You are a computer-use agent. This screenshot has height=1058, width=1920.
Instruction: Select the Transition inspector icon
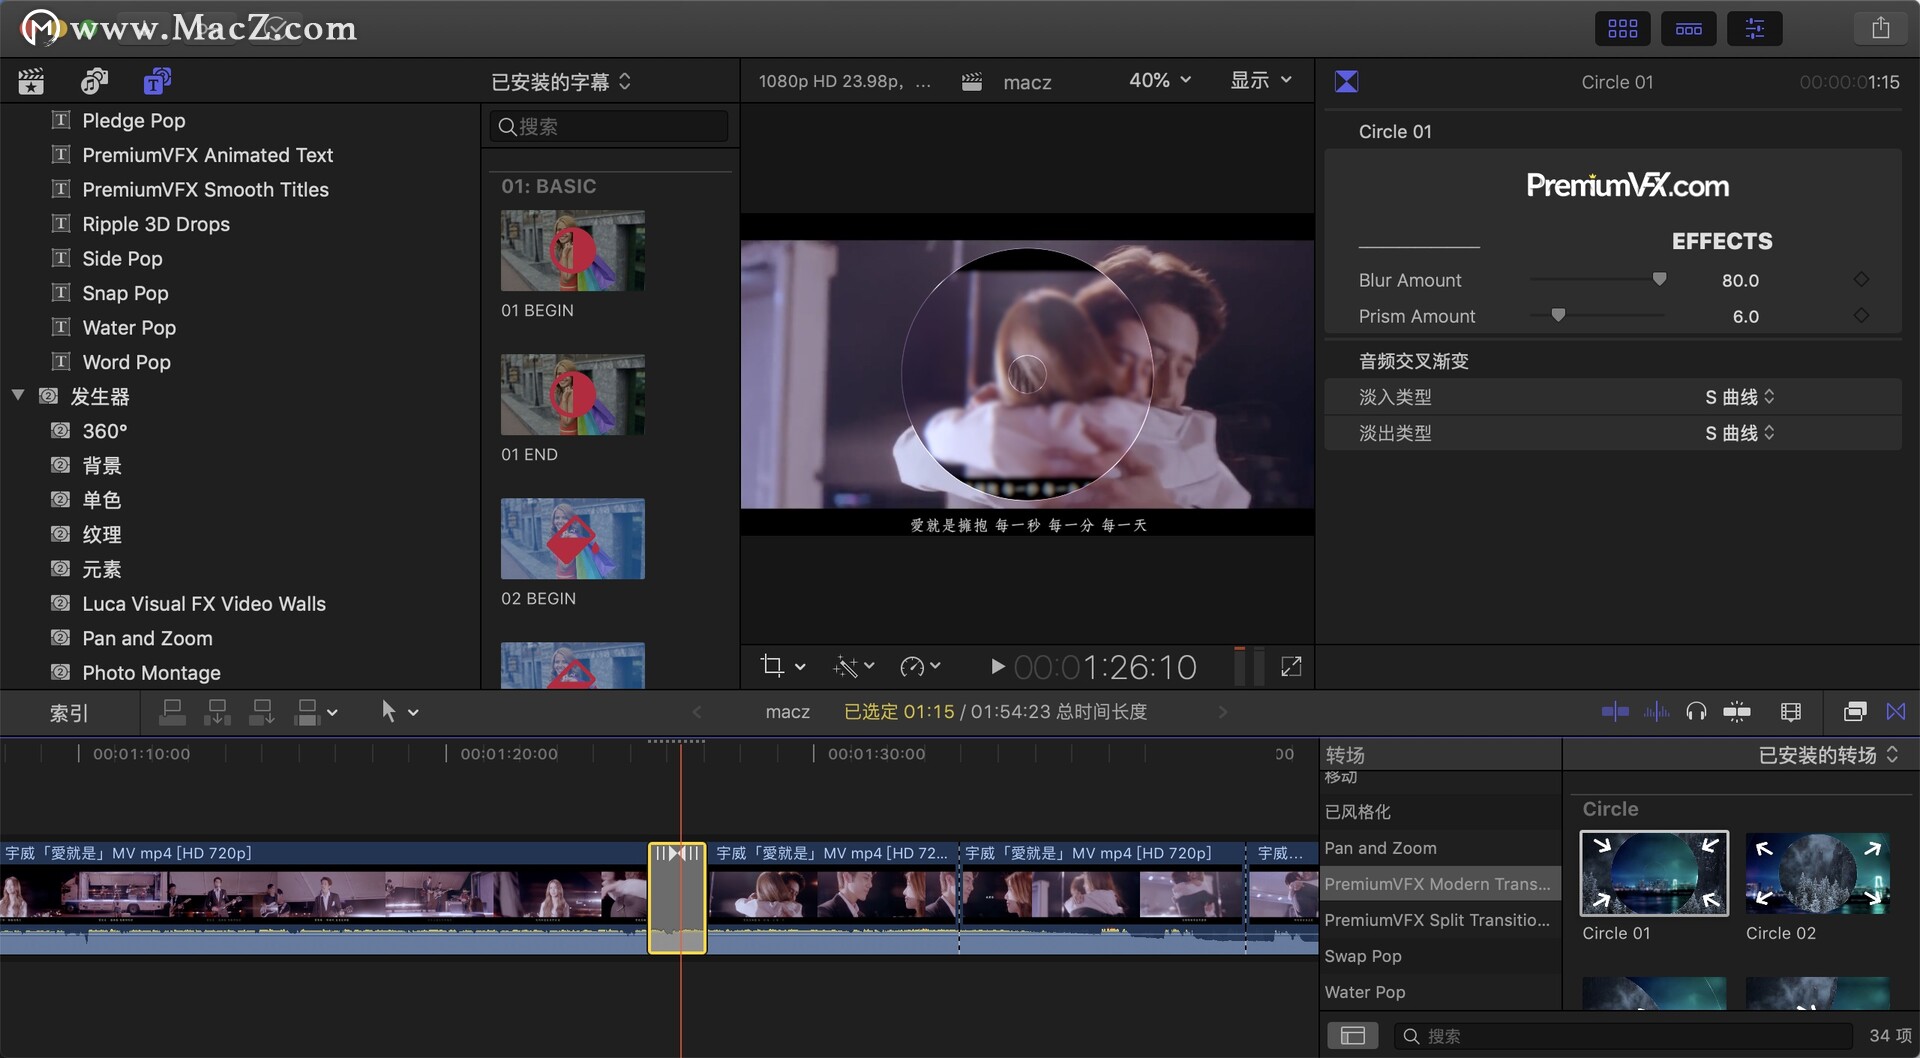pyautogui.click(x=1346, y=81)
